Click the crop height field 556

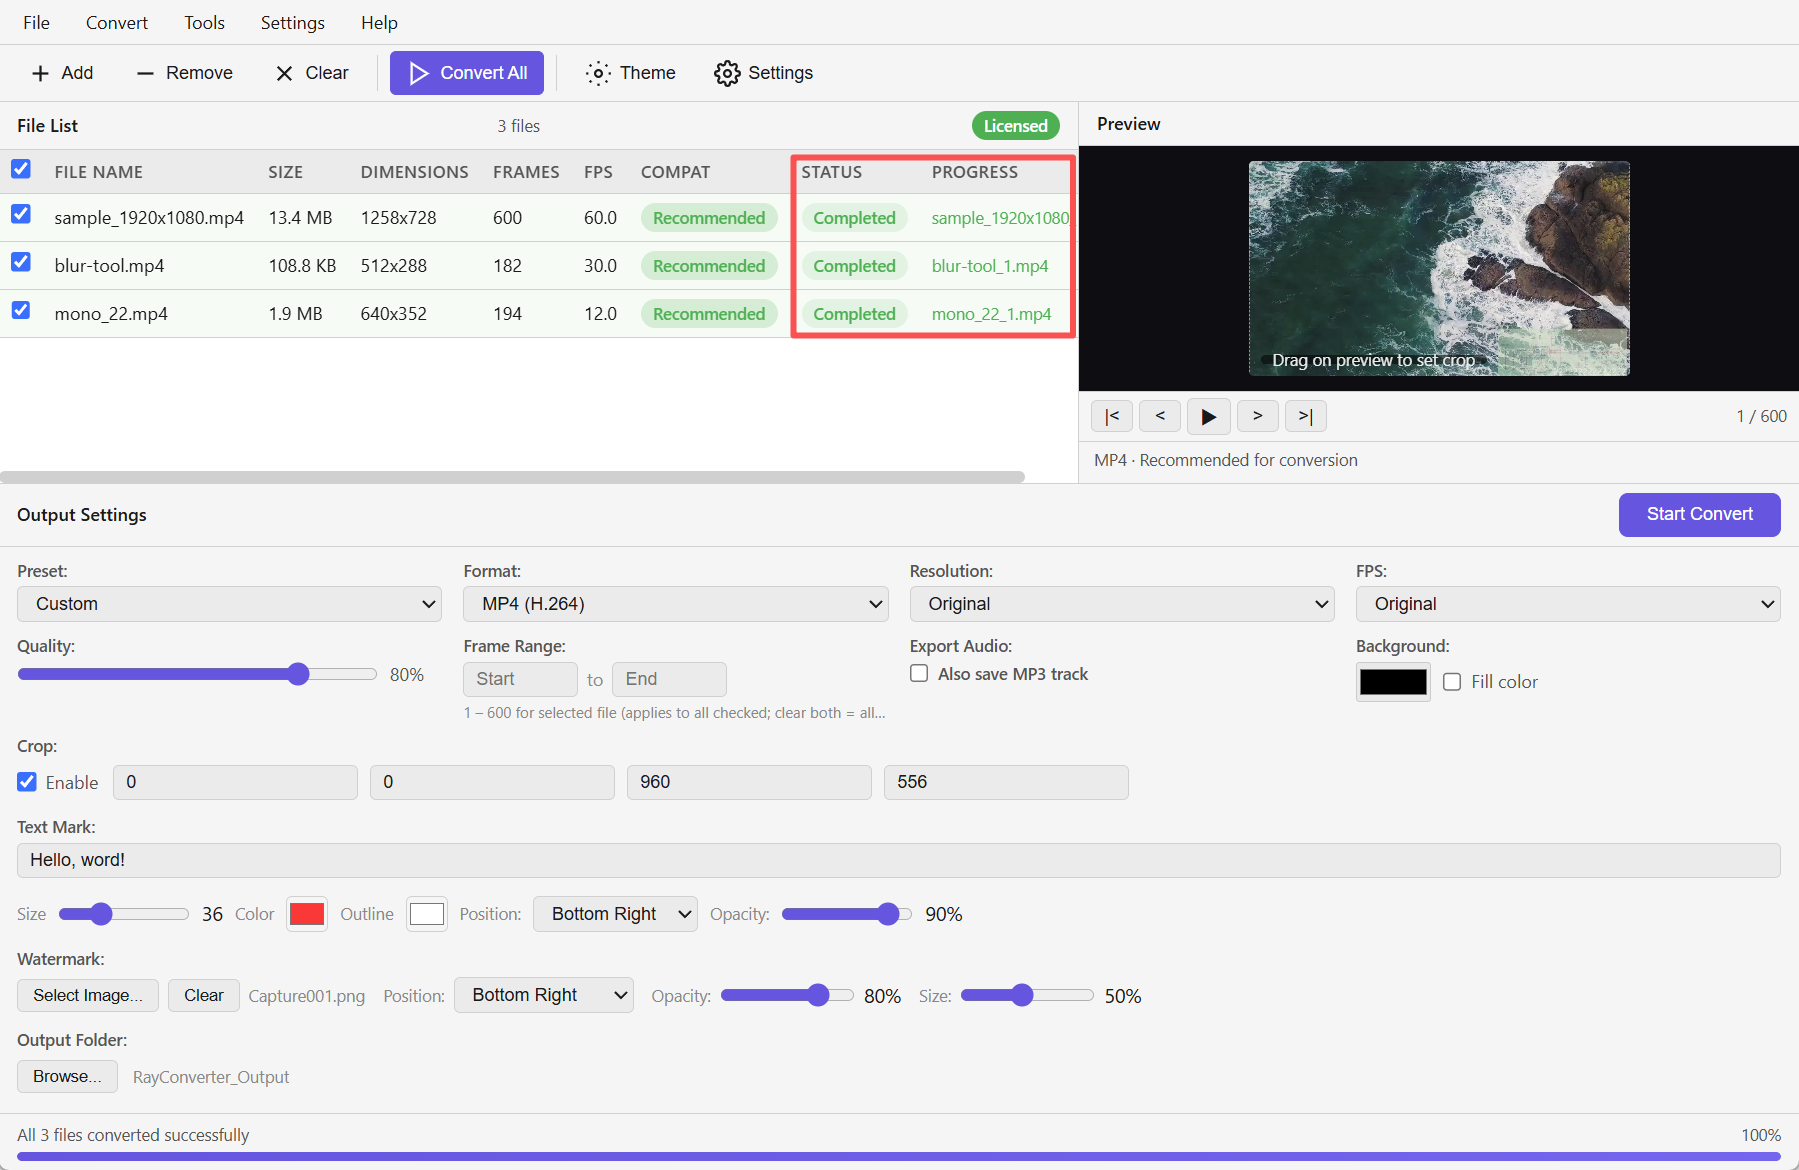(x=1006, y=782)
